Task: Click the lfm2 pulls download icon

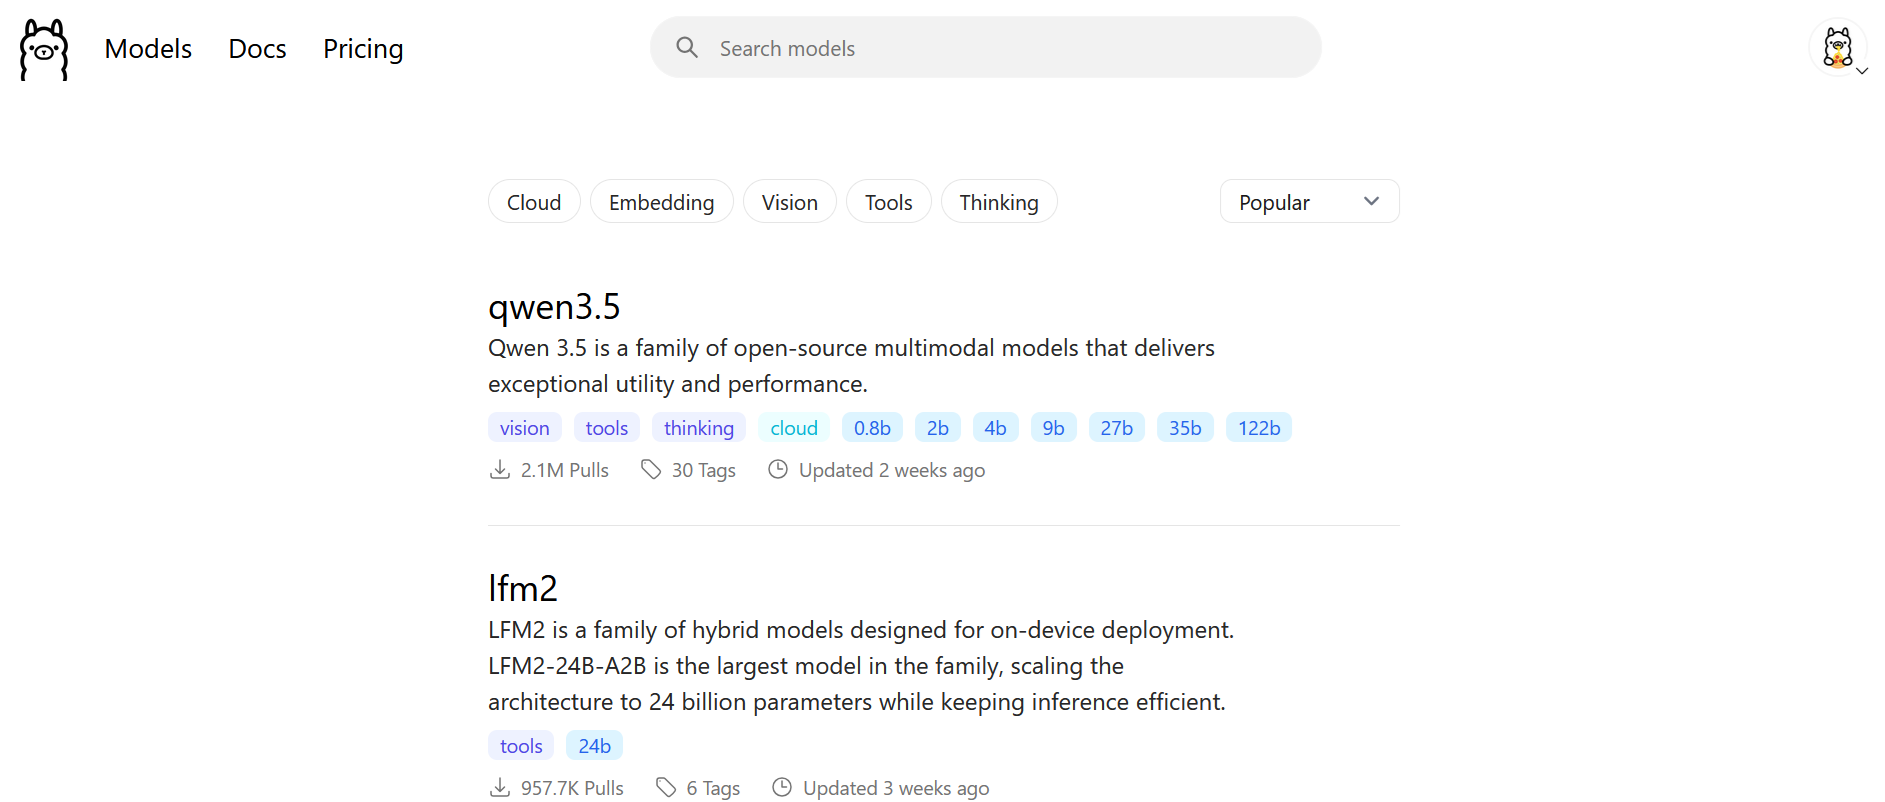Action: click(x=500, y=788)
